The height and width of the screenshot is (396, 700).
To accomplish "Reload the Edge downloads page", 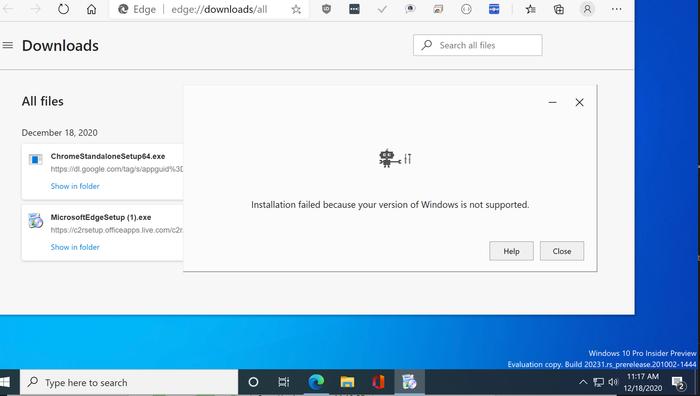I will pyautogui.click(x=63, y=9).
